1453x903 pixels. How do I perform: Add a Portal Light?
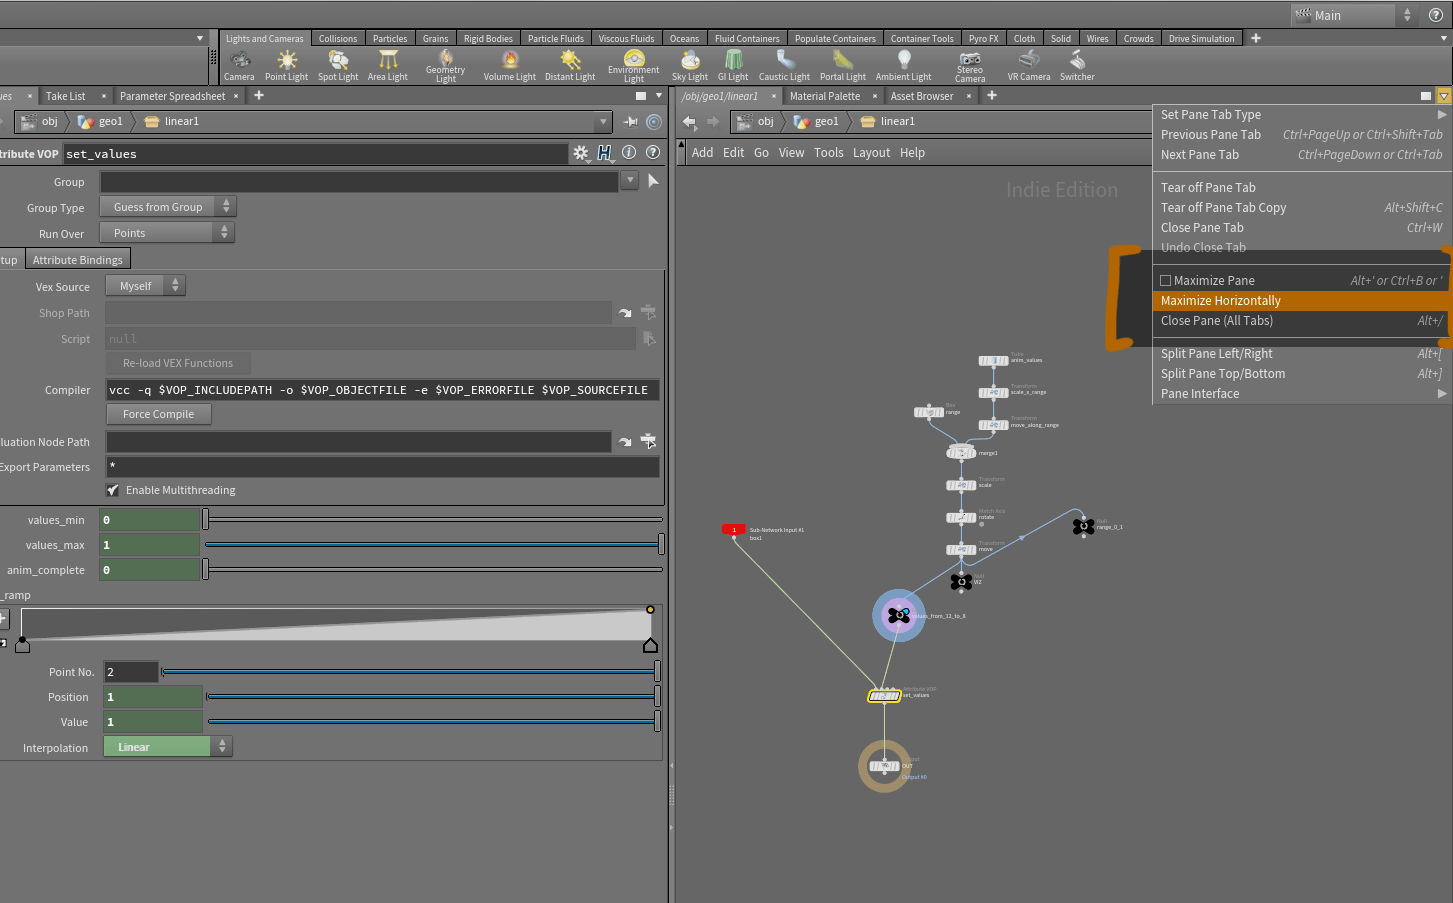(x=843, y=66)
